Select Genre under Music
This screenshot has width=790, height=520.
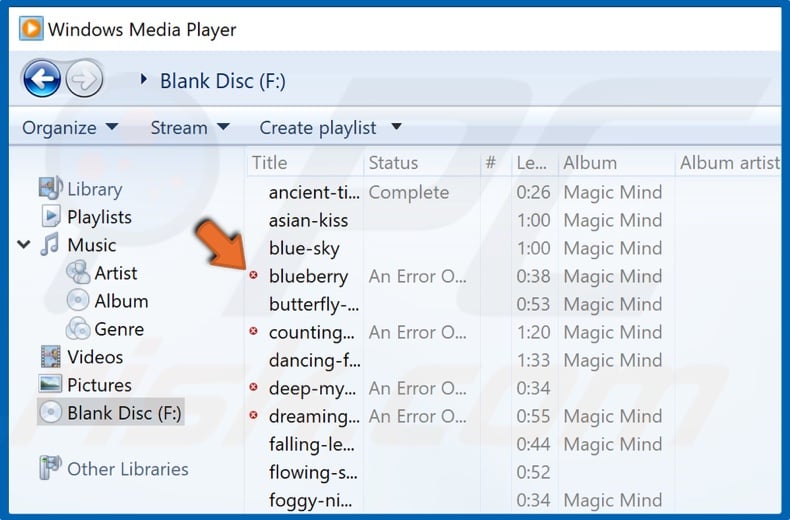click(x=119, y=329)
